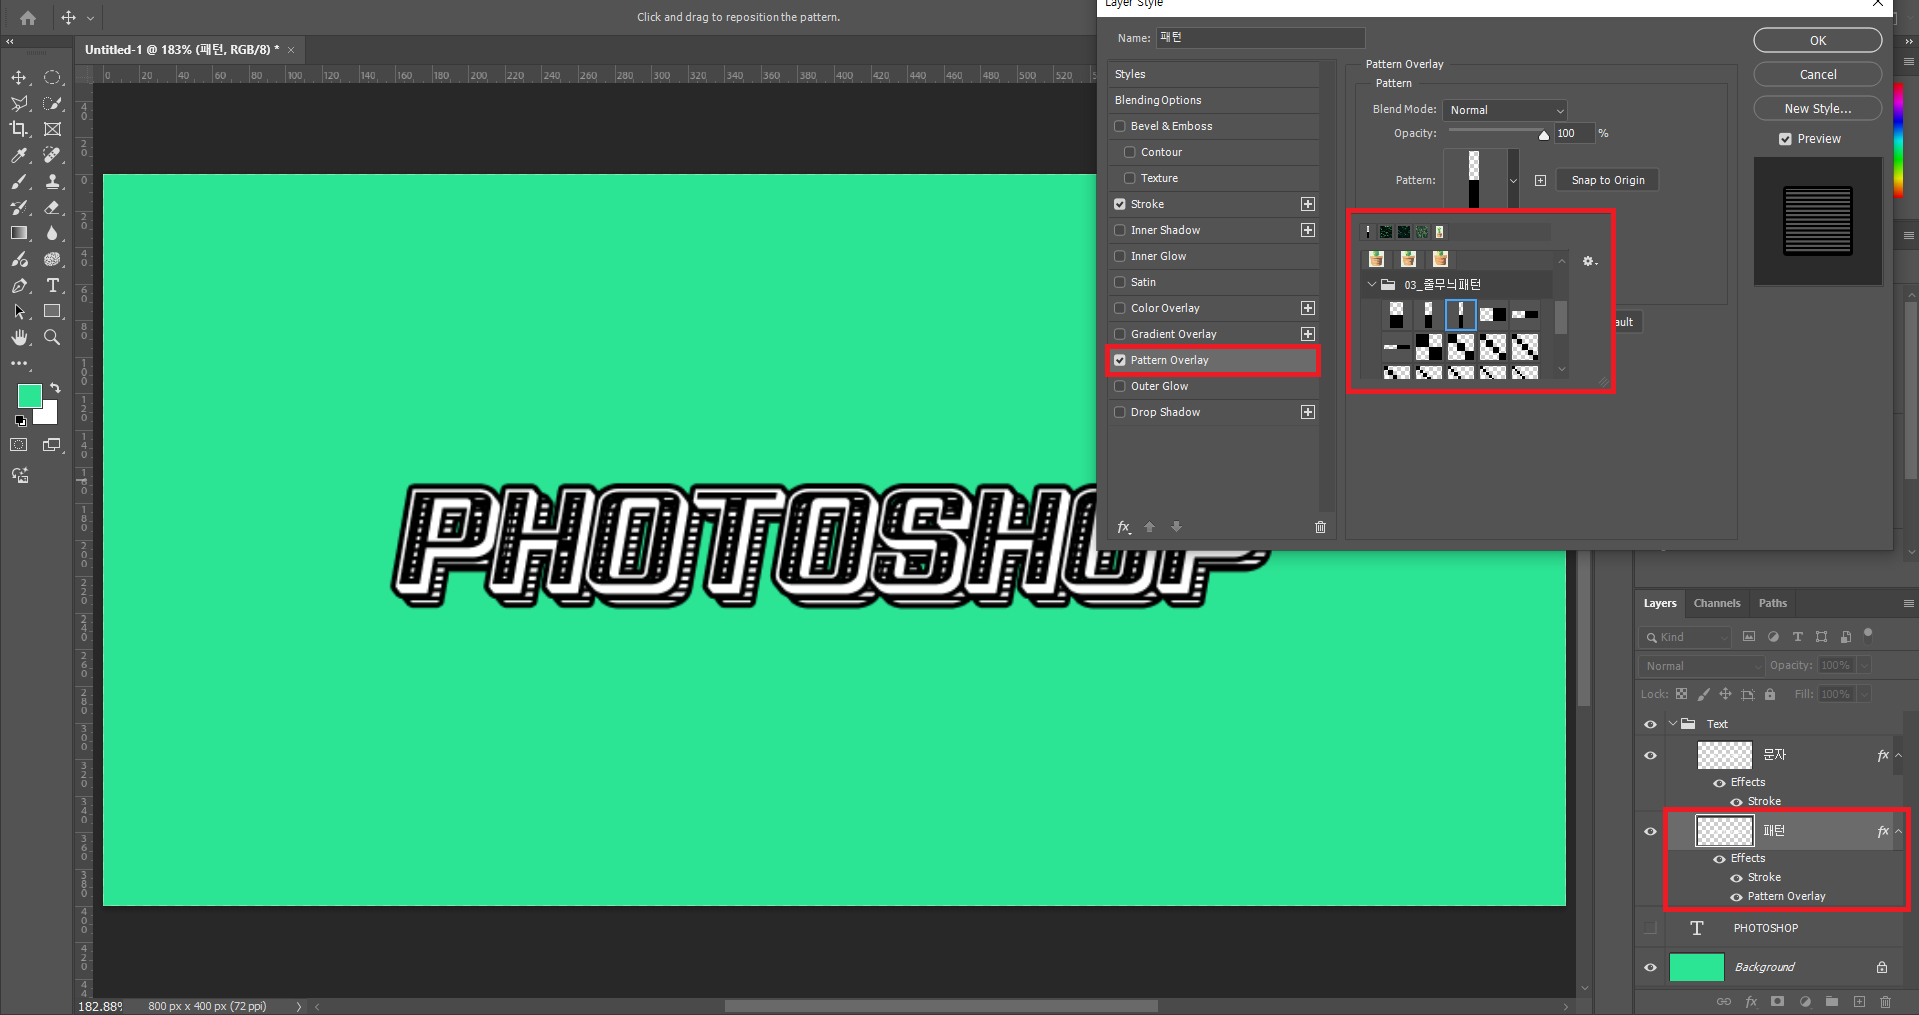
Task: Create new preset from this pattern
Action: click(1540, 180)
